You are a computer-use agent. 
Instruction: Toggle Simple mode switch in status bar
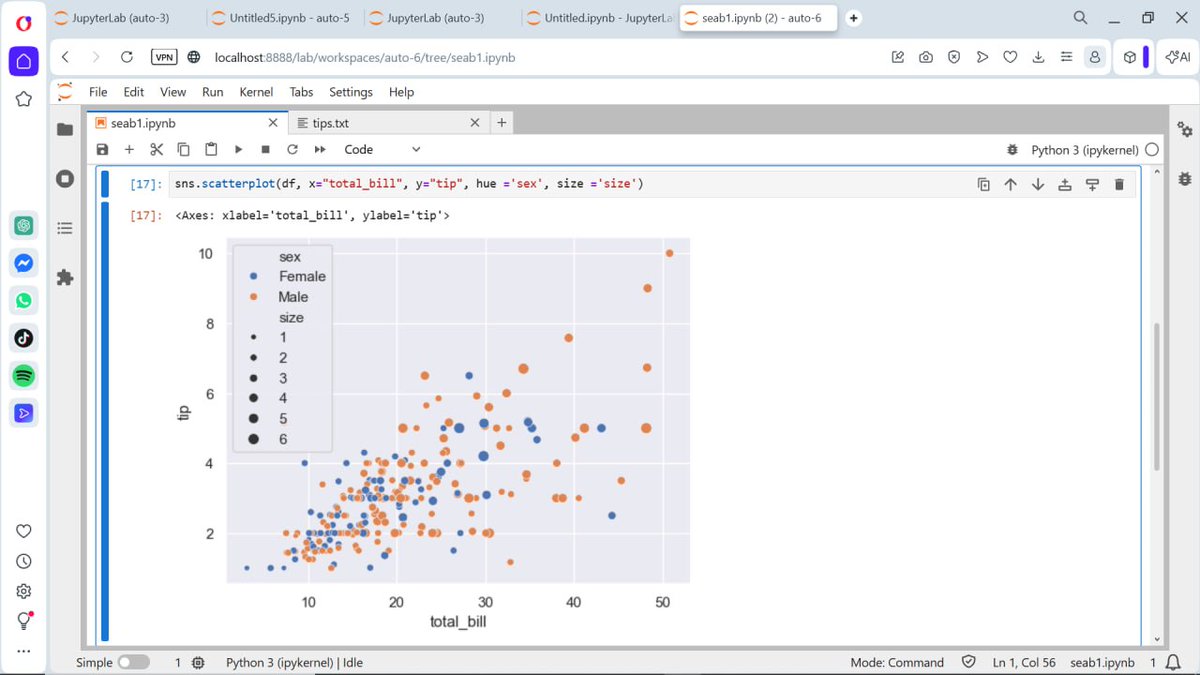click(133, 662)
